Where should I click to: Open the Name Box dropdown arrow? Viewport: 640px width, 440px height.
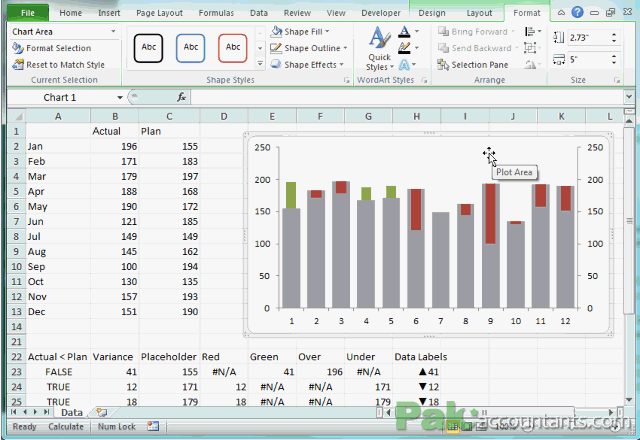(120, 98)
